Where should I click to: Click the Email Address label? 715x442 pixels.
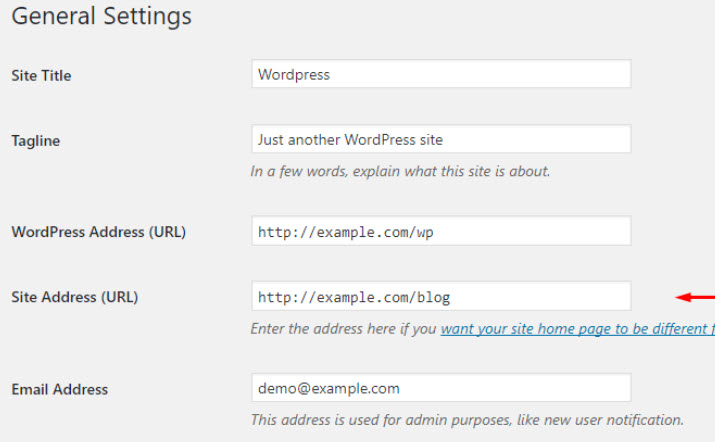click(x=60, y=389)
